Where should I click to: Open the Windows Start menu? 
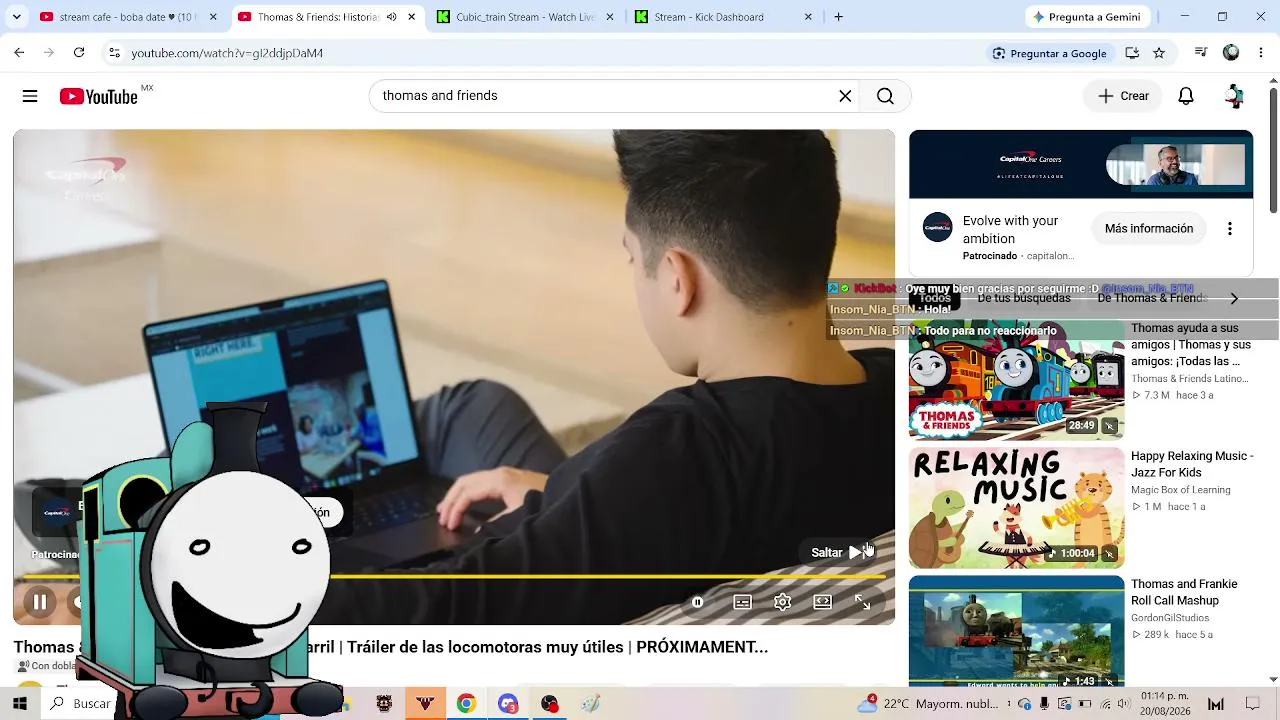[x=19, y=704]
